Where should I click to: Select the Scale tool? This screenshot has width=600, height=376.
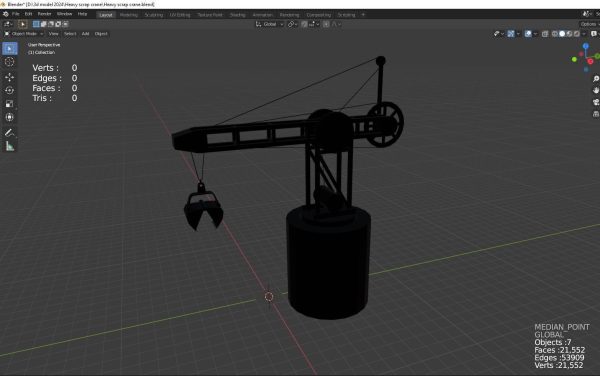click(x=10, y=104)
